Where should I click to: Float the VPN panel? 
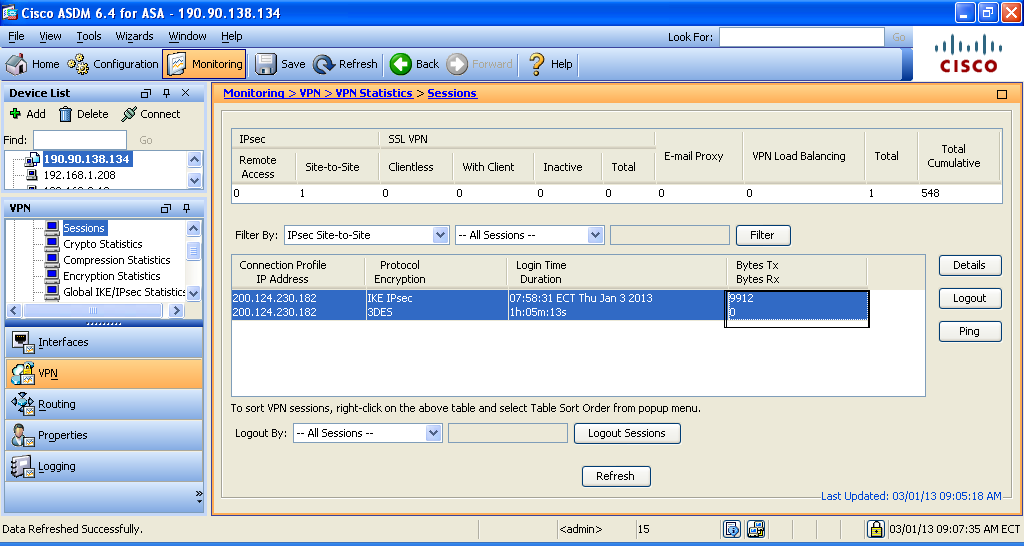point(166,208)
